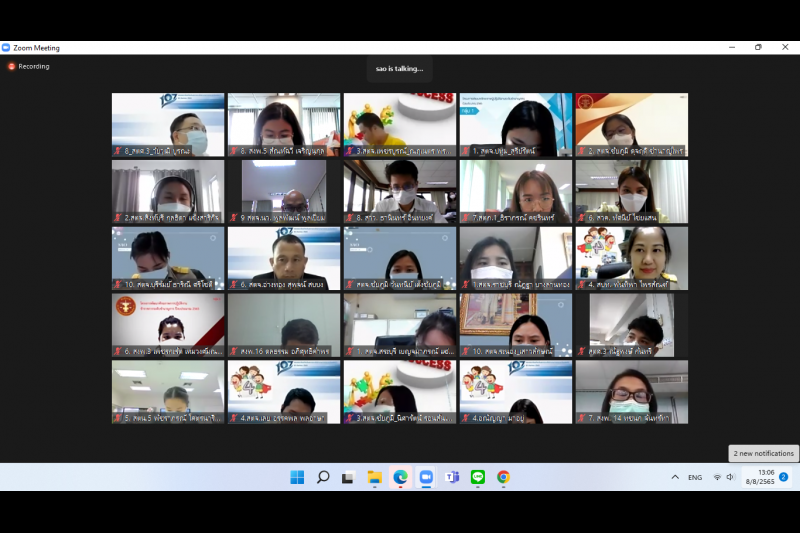Switch the ENG input language indicator

coord(695,477)
